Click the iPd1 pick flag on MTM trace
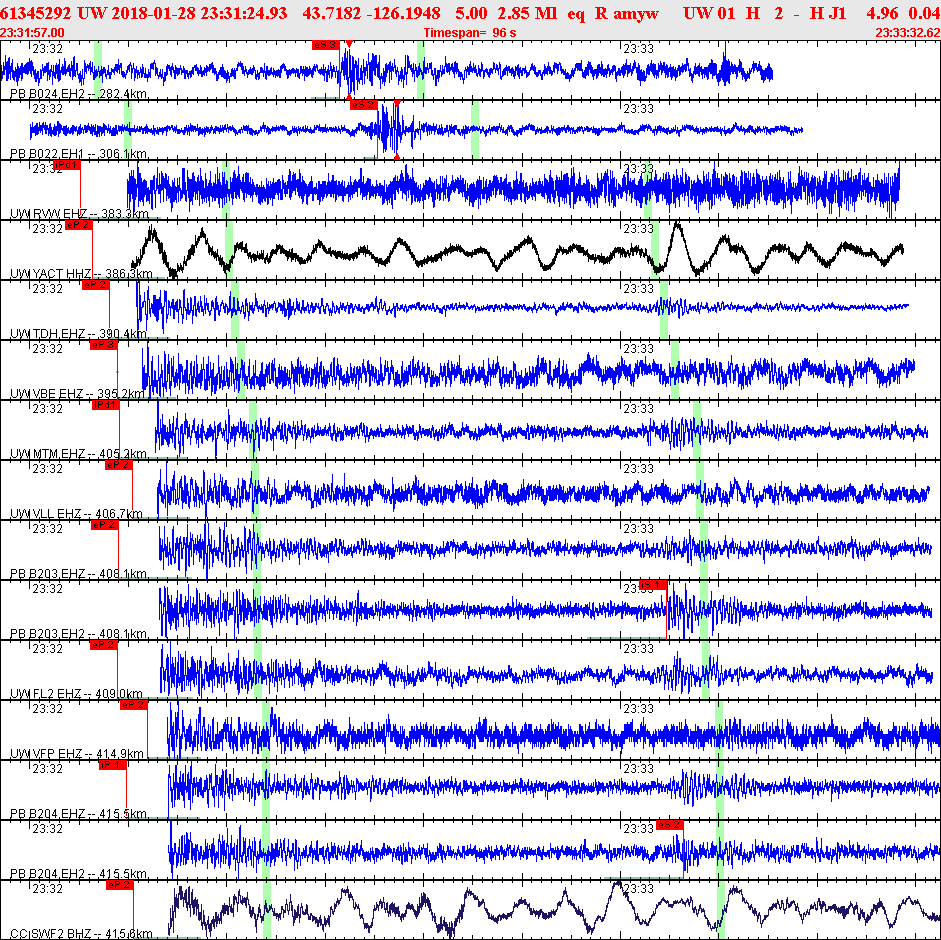The image size is (941, 940). point(106,405)
